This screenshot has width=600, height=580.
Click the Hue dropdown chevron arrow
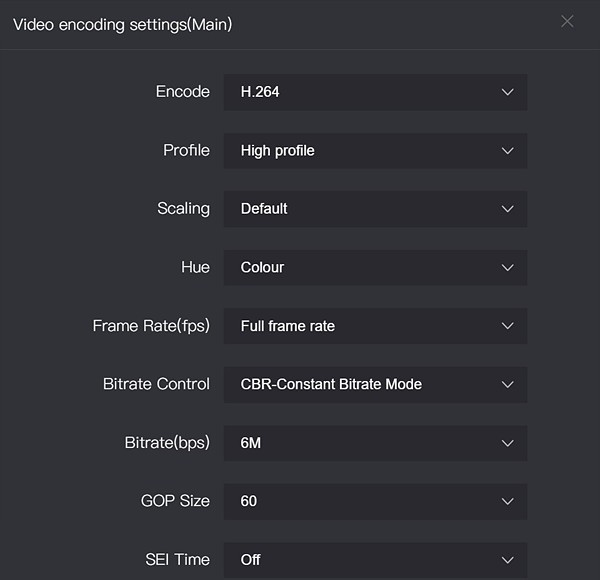[507, 268]
